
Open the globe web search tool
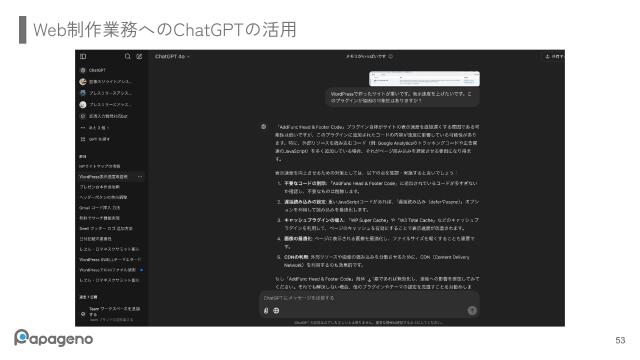point(276,311)
